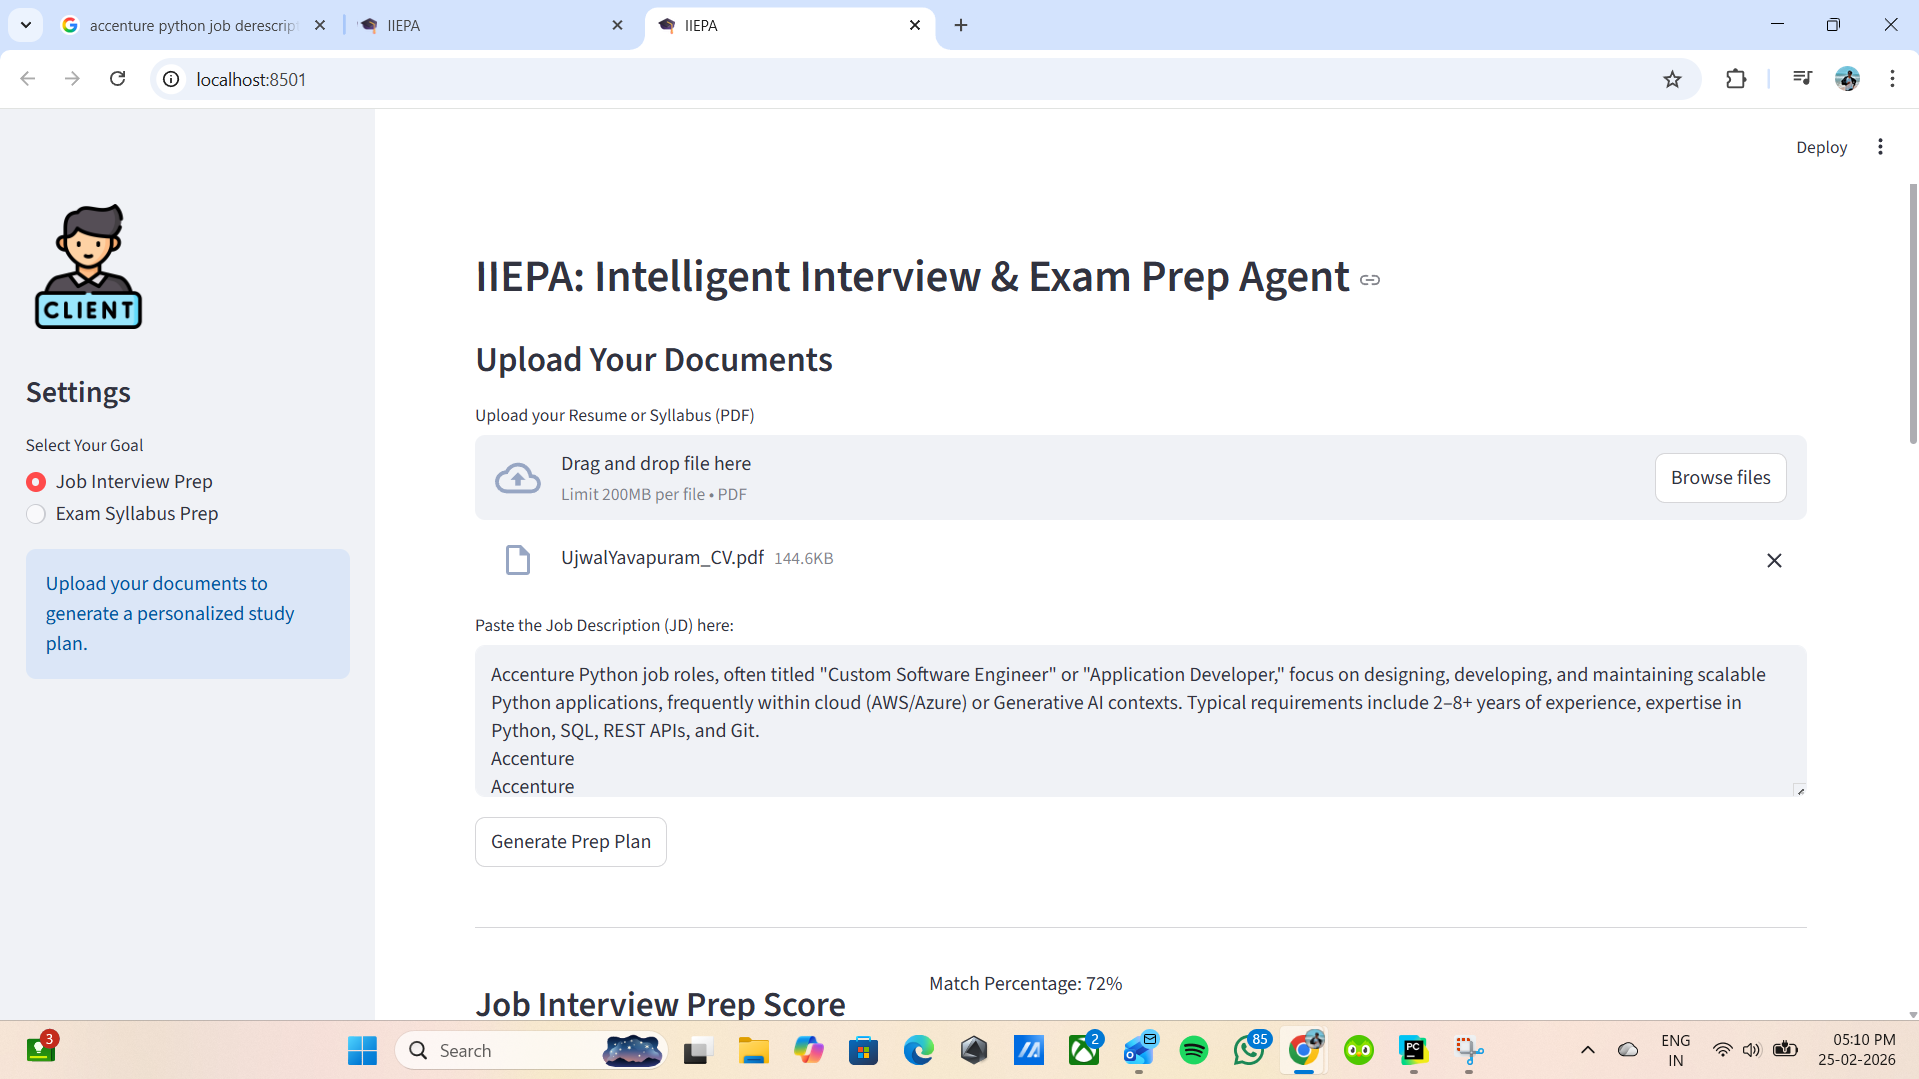Screen dimensions: 1919x1079
Task: Open blue slash-logo app in taskbar
Action: point(1029,1051)
